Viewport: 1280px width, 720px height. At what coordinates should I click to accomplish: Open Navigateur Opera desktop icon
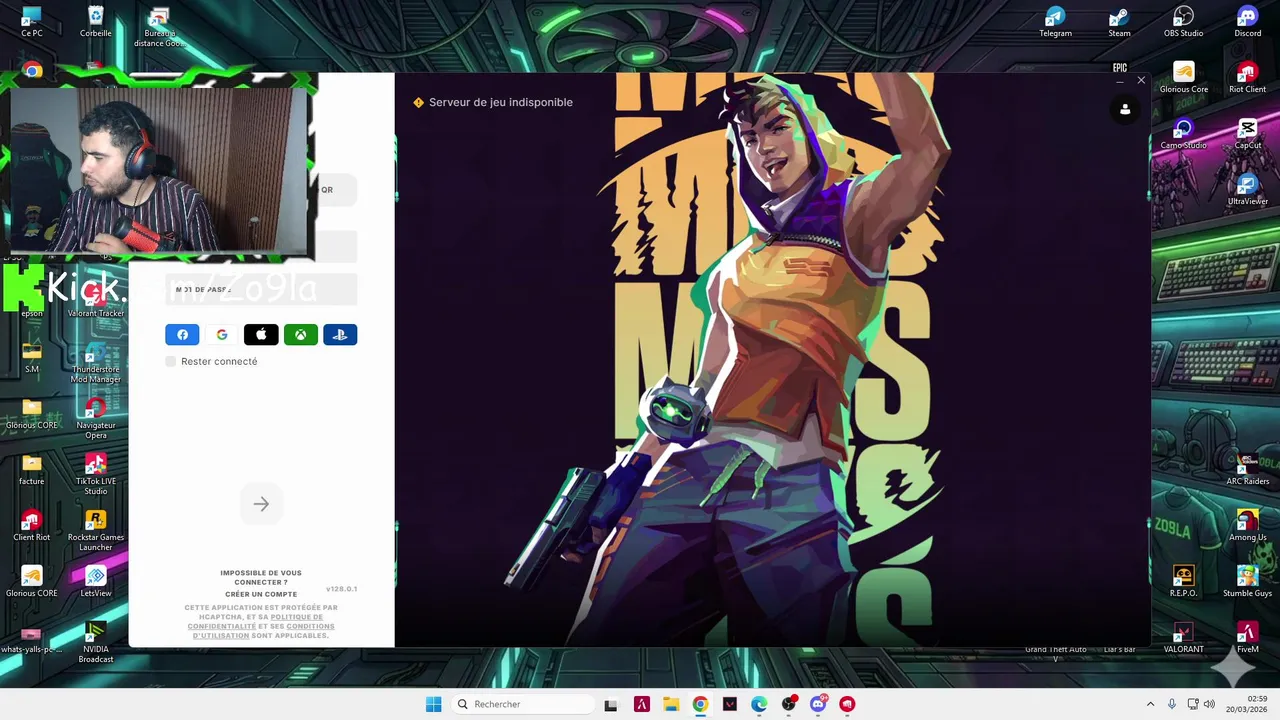96,420
